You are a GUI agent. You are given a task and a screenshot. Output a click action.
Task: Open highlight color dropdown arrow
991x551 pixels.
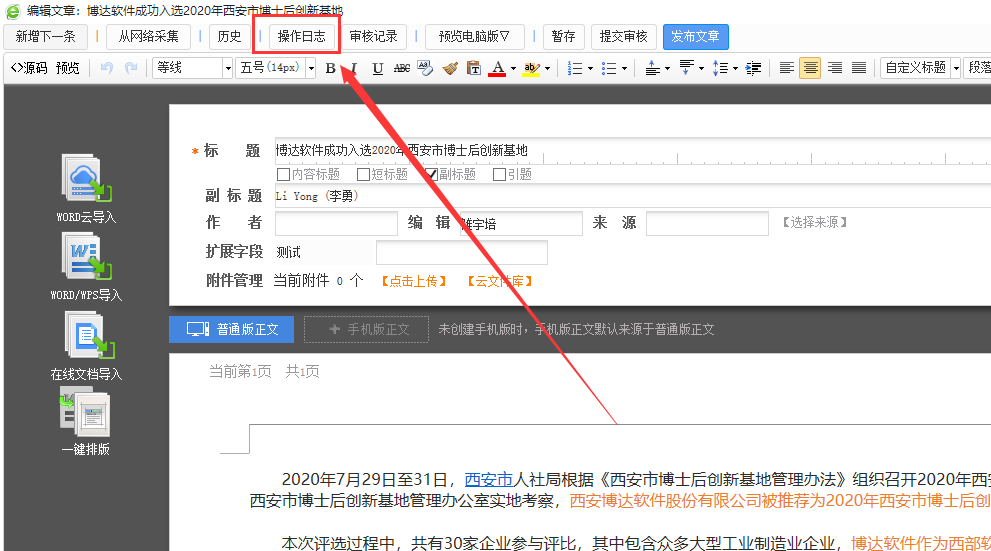pos(547,68)
